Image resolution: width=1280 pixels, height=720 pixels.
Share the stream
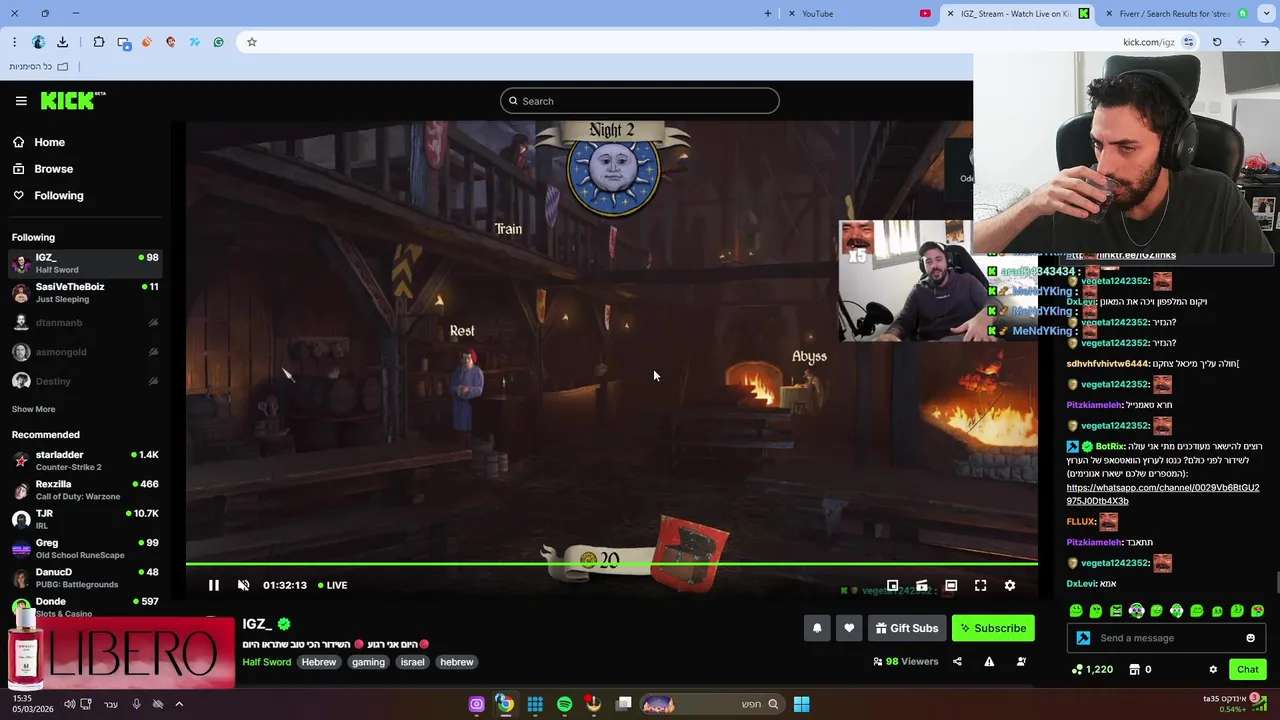tap(957, 661)
